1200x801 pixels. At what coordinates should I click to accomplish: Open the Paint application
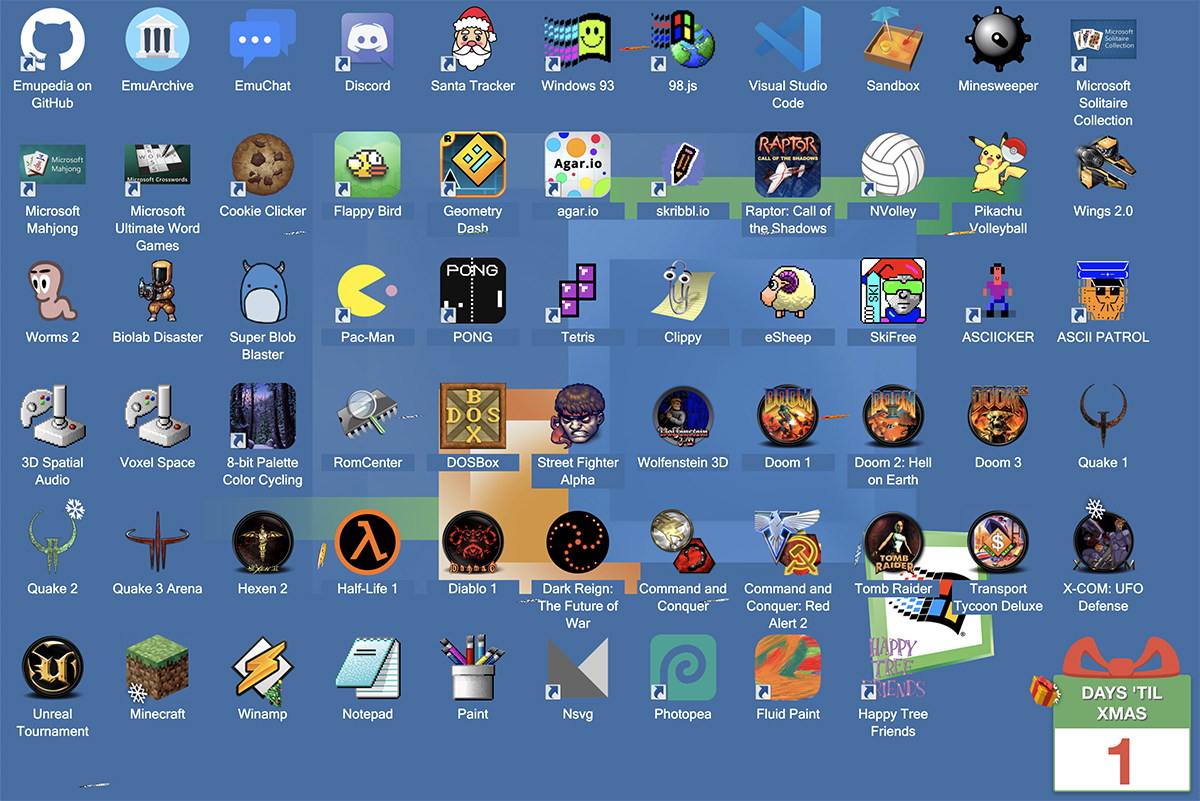pos(472,668)
